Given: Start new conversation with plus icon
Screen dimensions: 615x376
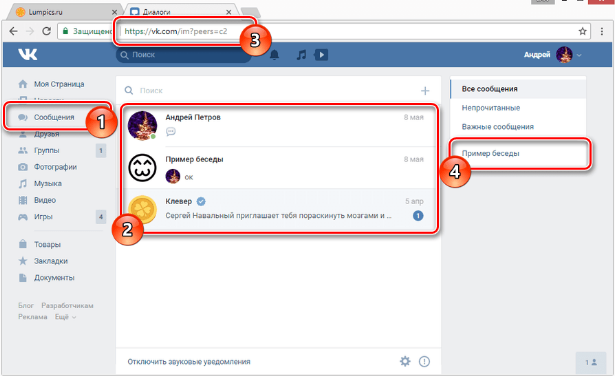Looking at the screenshot, I should coord(425,91).
